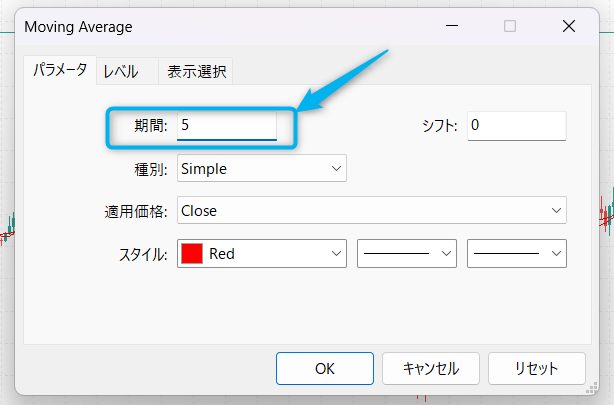
Task: Select the パラメータ tab
Action: (x=60, y=71)
